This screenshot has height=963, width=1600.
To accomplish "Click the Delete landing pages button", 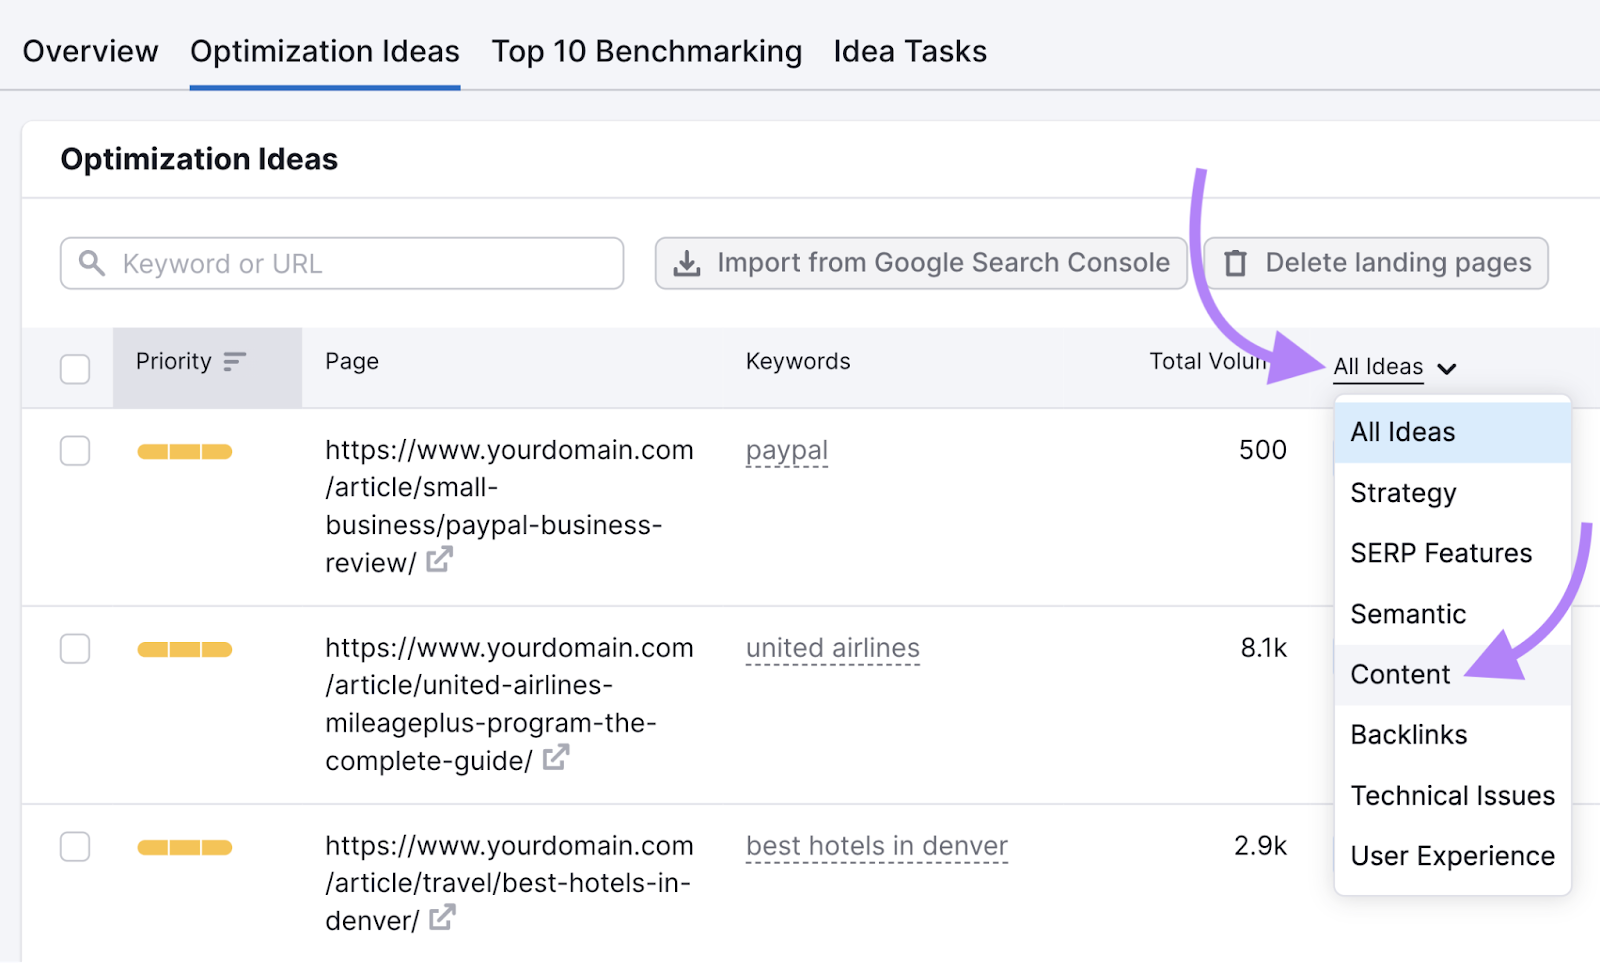I will (1376, 263).
